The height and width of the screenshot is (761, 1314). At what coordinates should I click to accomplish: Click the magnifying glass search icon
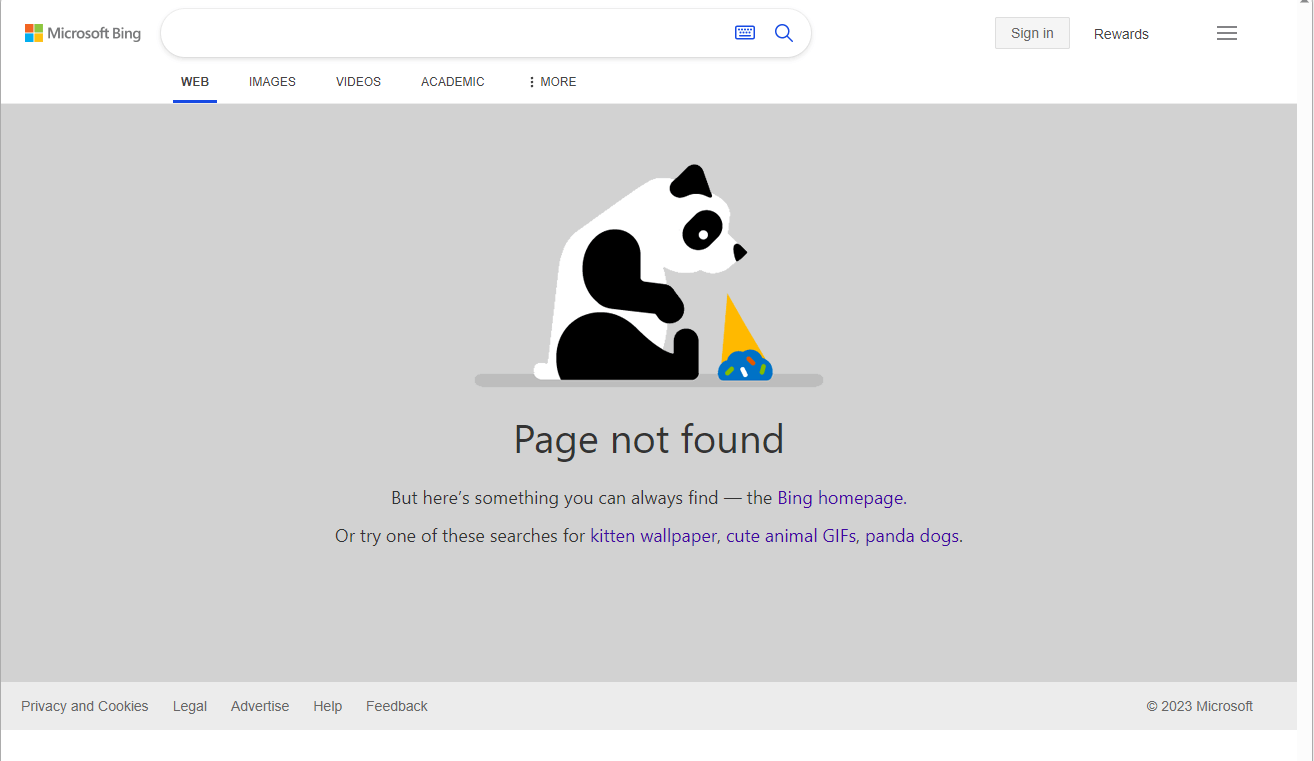[784, 33]
